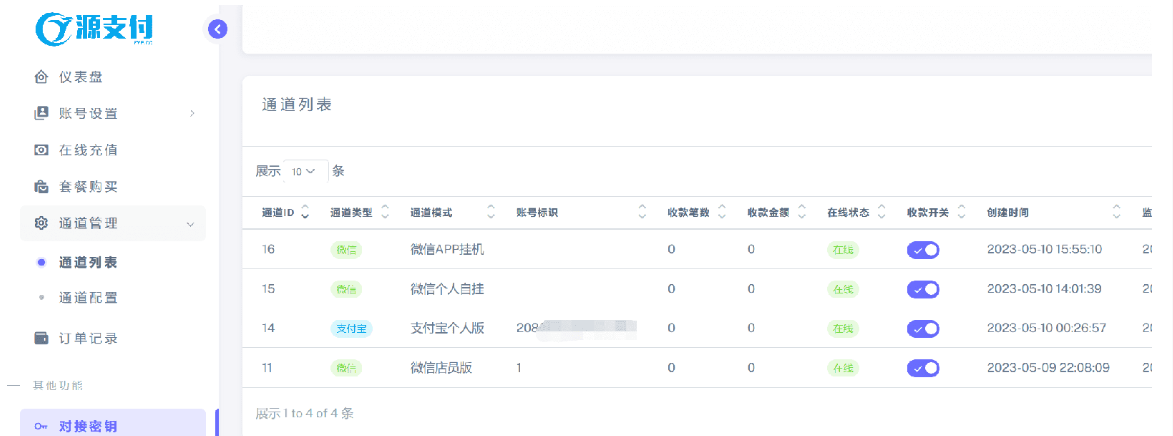Screen dimensions: 1173x436
Task: Click the 展示 1 to 4 of 4 条 summary
Action: click(x=304, y=413)
